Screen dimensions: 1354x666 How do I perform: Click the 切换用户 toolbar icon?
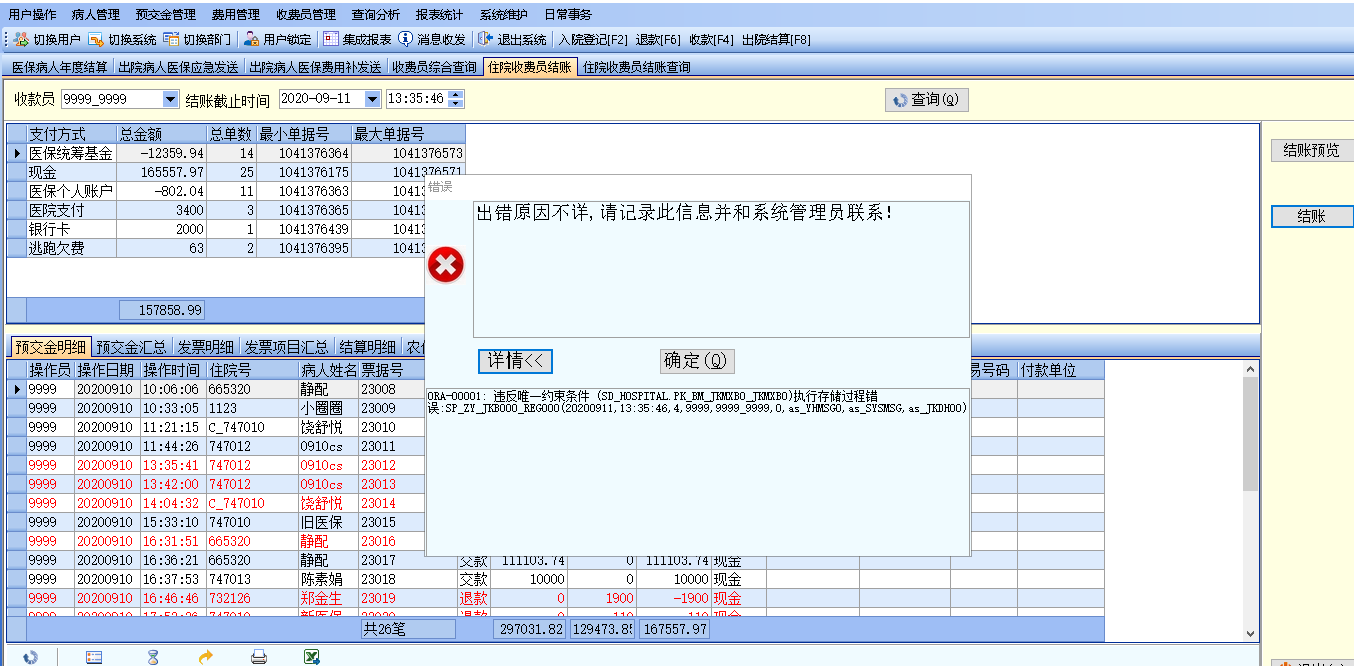click(20, 40)
